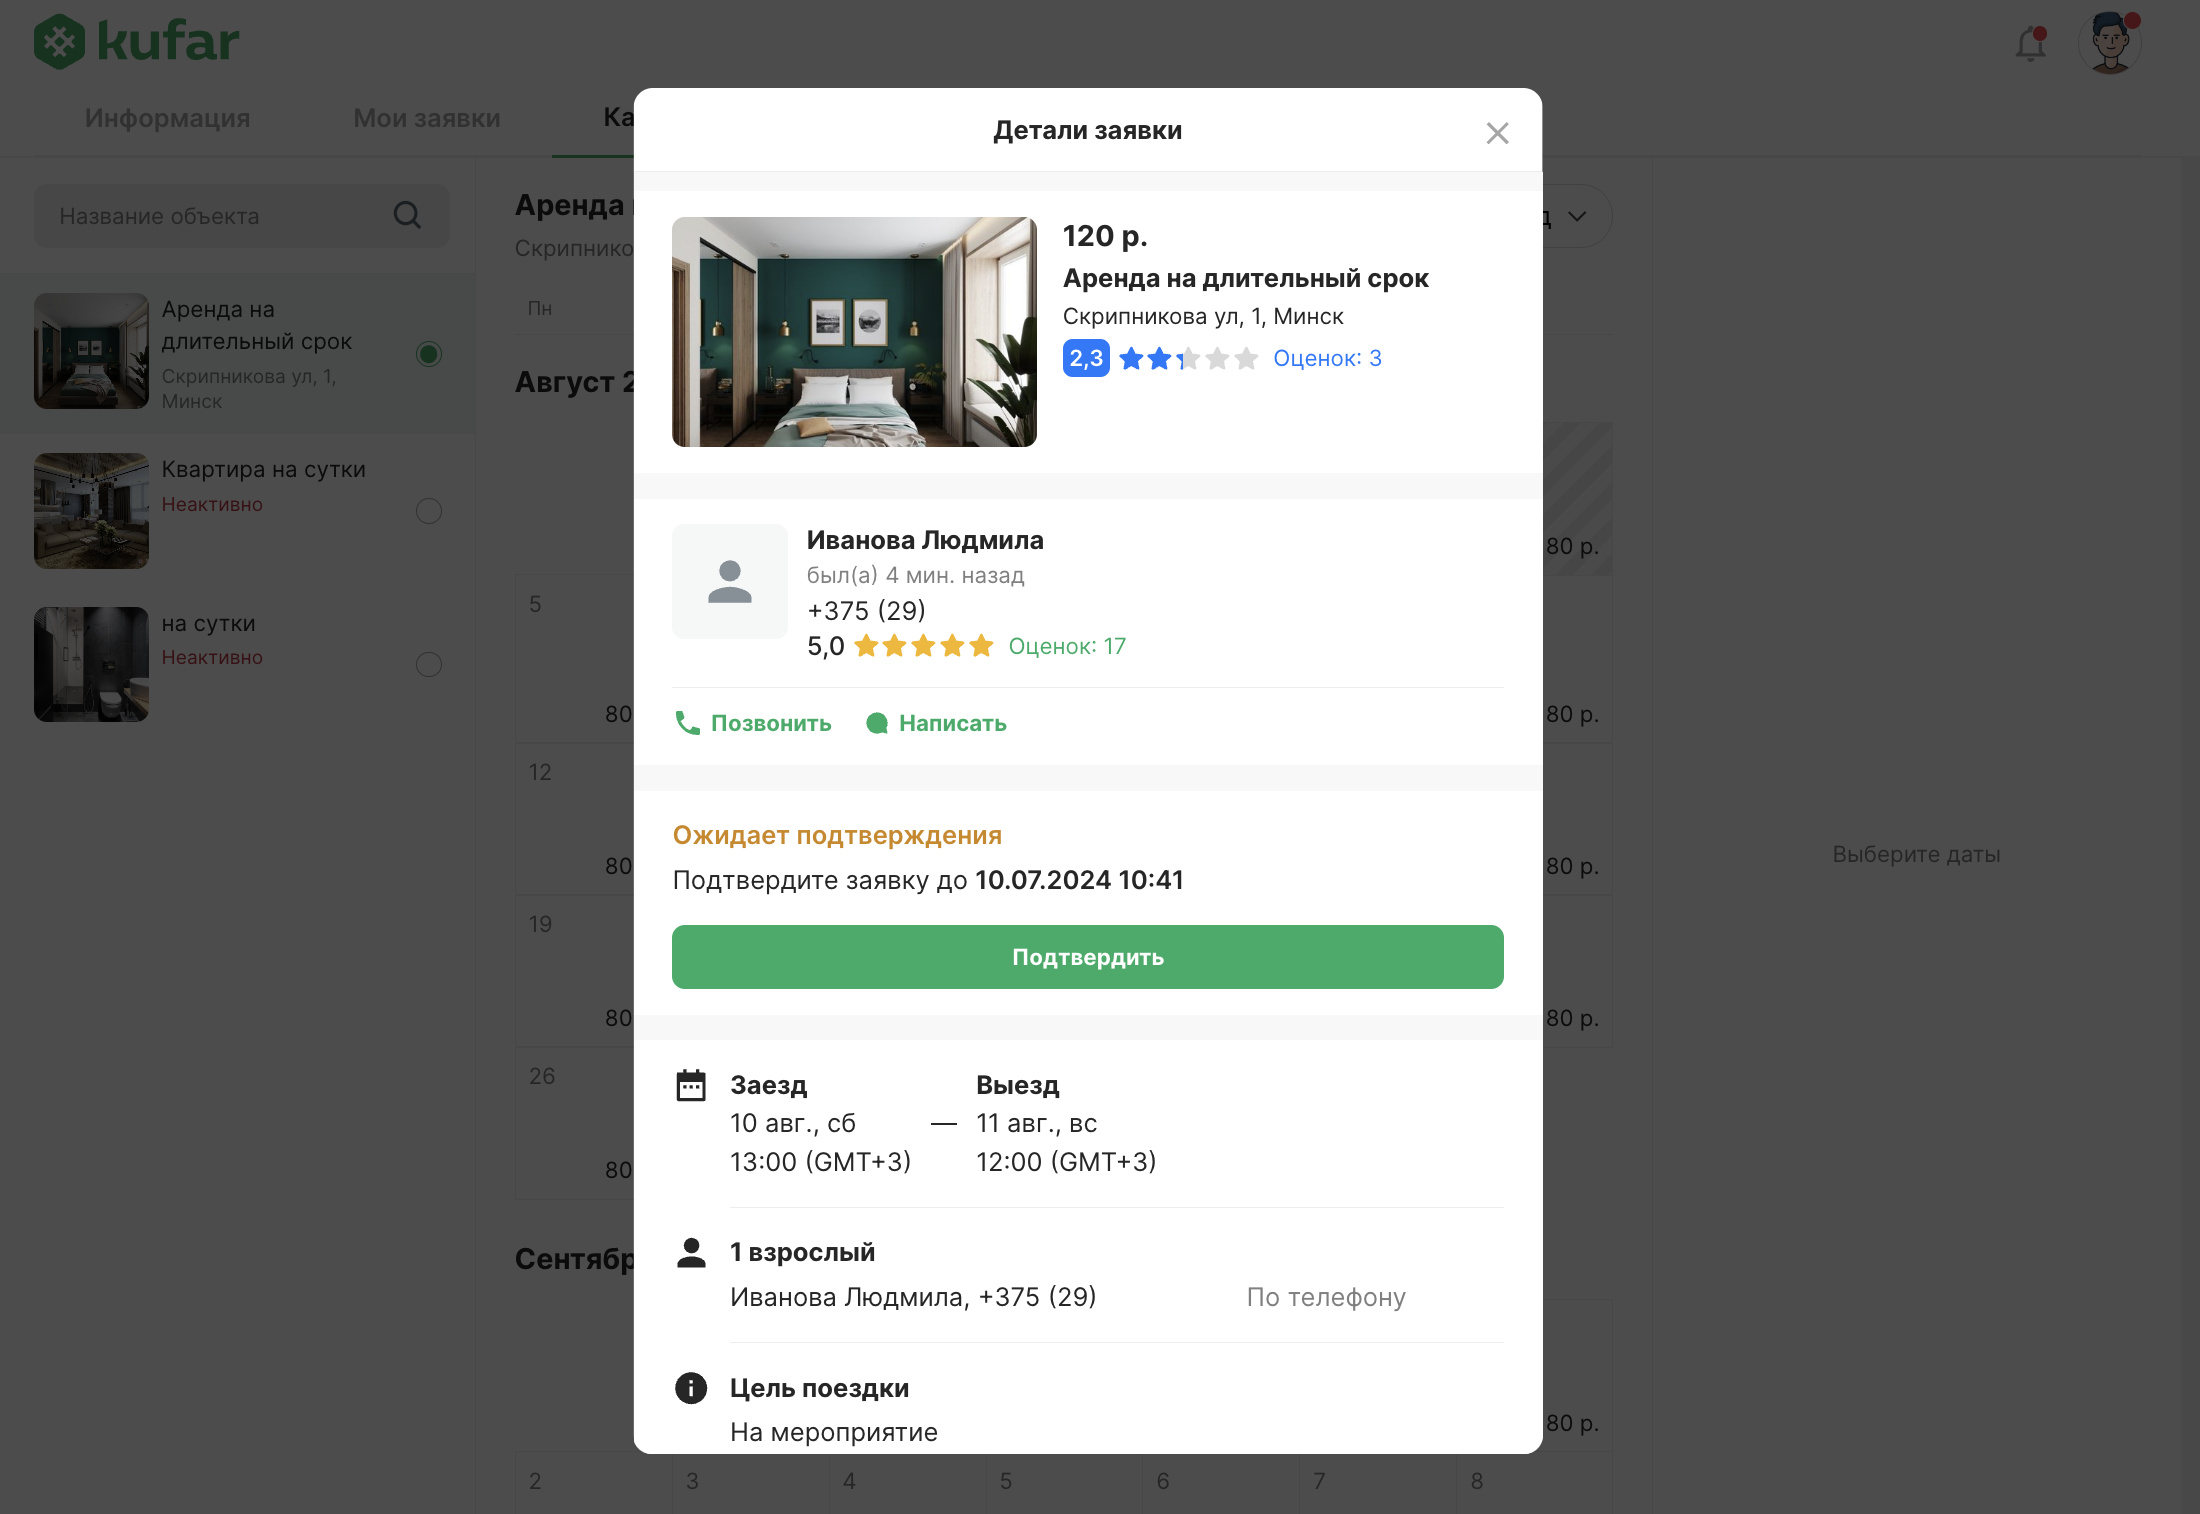Click the Написать link
The width and height of the screenshot is (2200, 1514).
click(953, 723)
